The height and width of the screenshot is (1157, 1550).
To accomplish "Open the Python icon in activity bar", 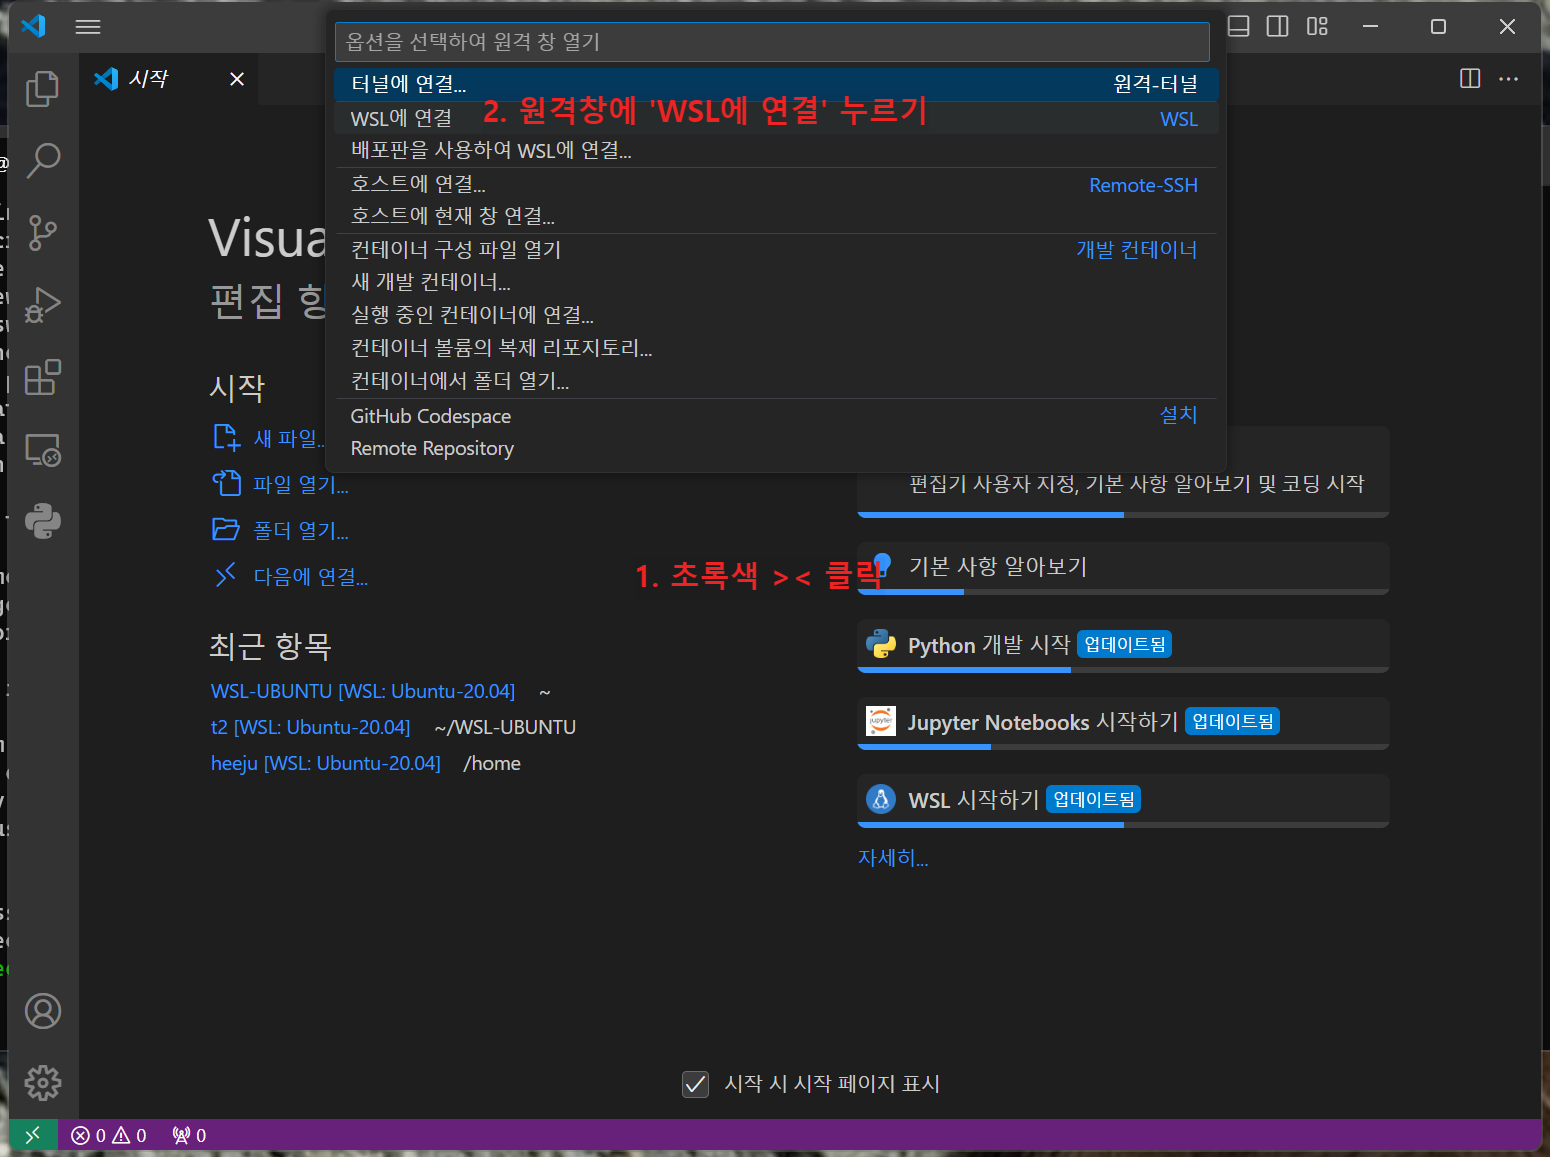I will [x=43, y=521].
